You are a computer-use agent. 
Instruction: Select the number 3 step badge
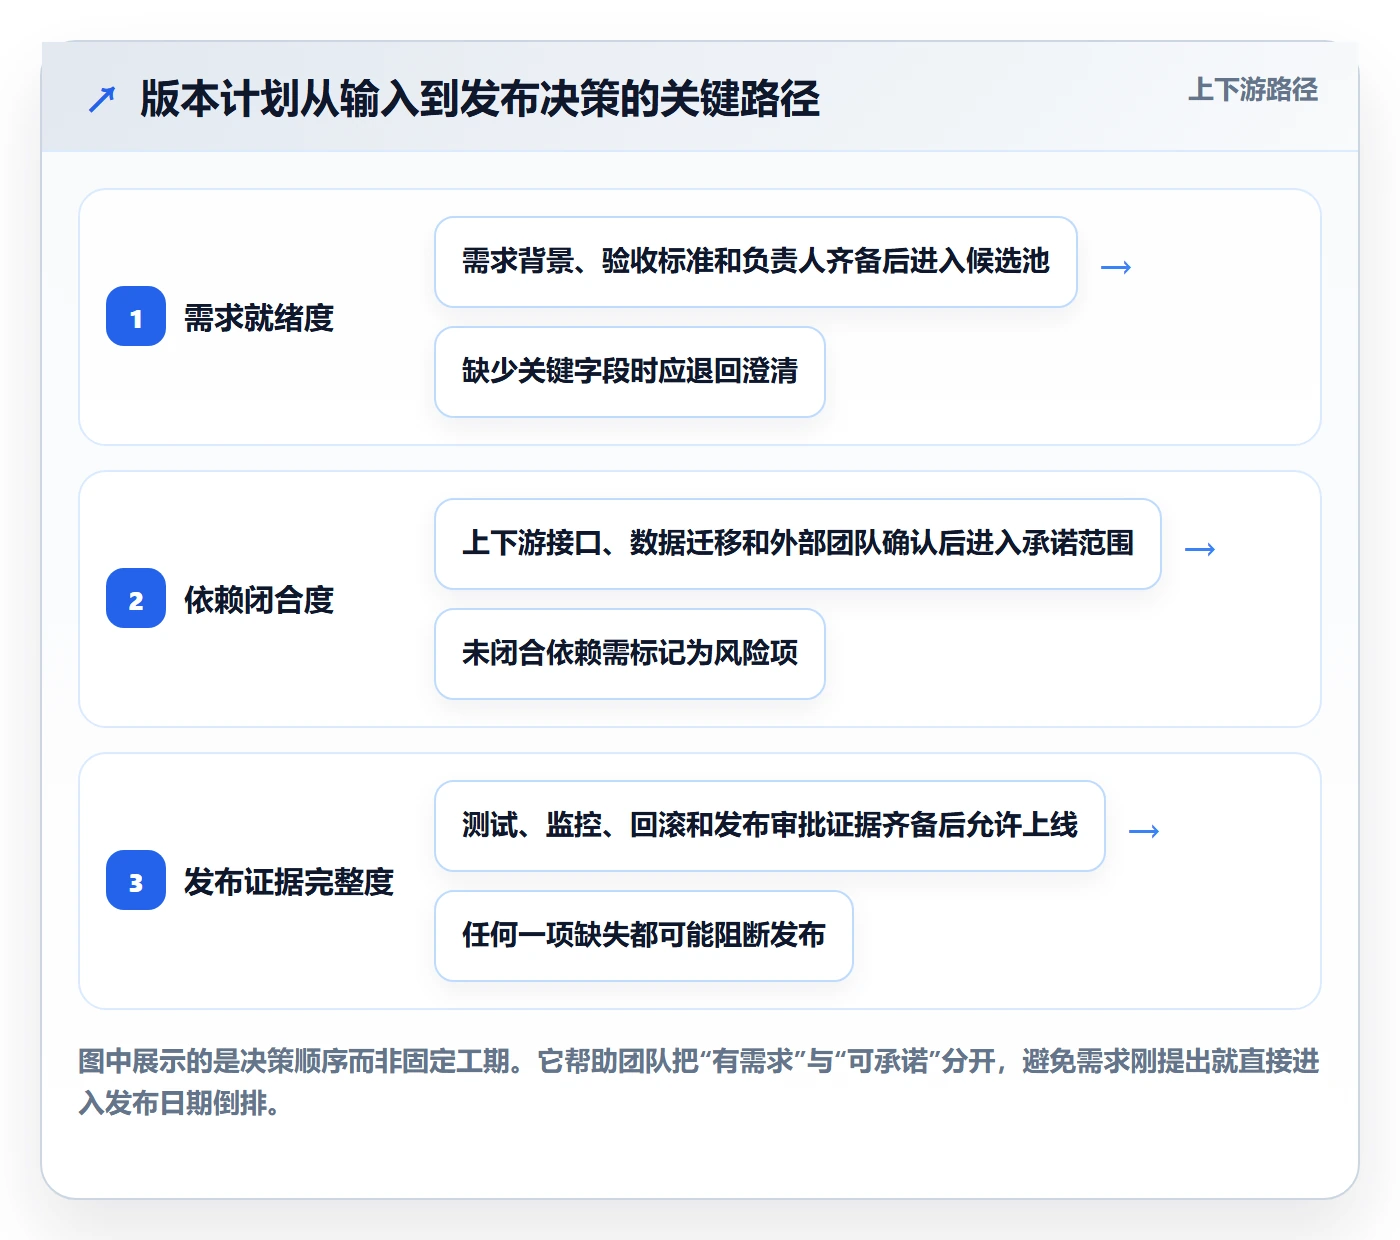[136, 880]
